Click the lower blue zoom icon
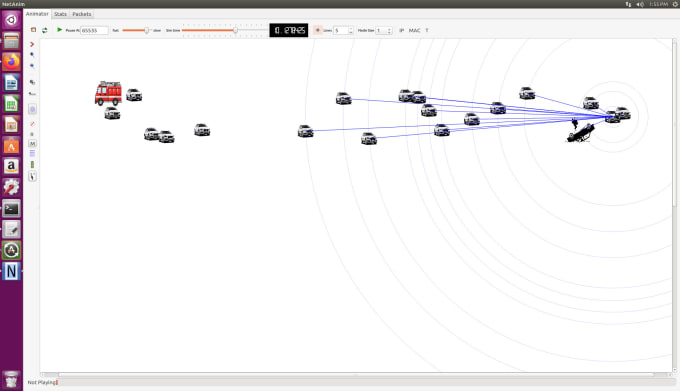Screen dimensions: 680x391 (x=32, y=66)
